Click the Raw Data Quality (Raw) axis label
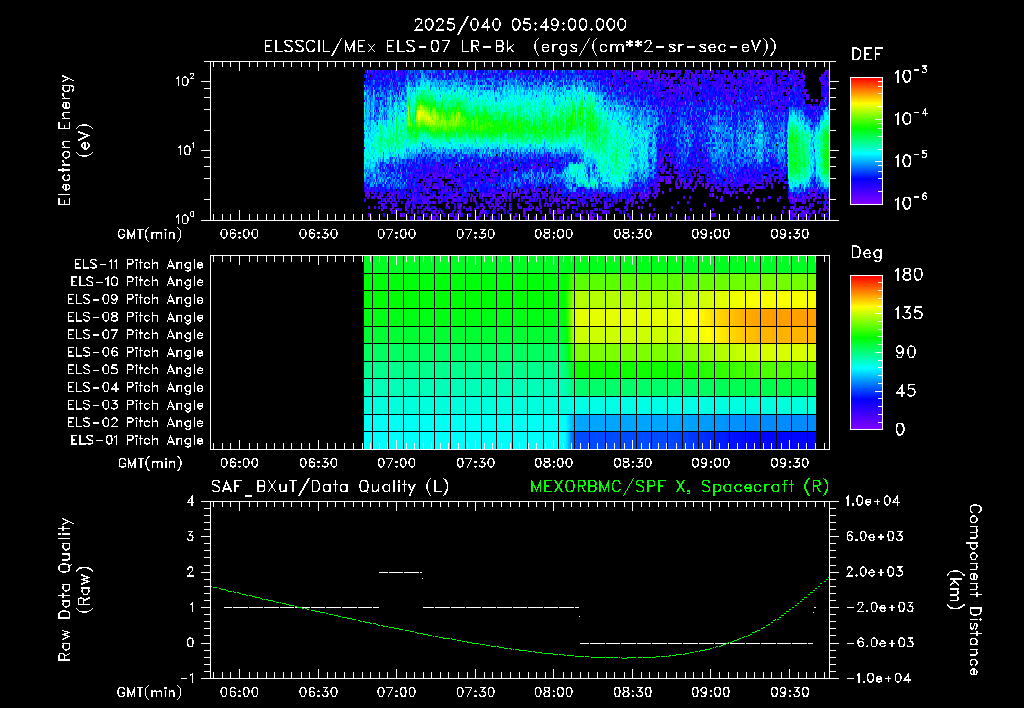Image resolution: width=1024 pixels, height=708 pixels. pyautogui.click(x=74, y=589)
